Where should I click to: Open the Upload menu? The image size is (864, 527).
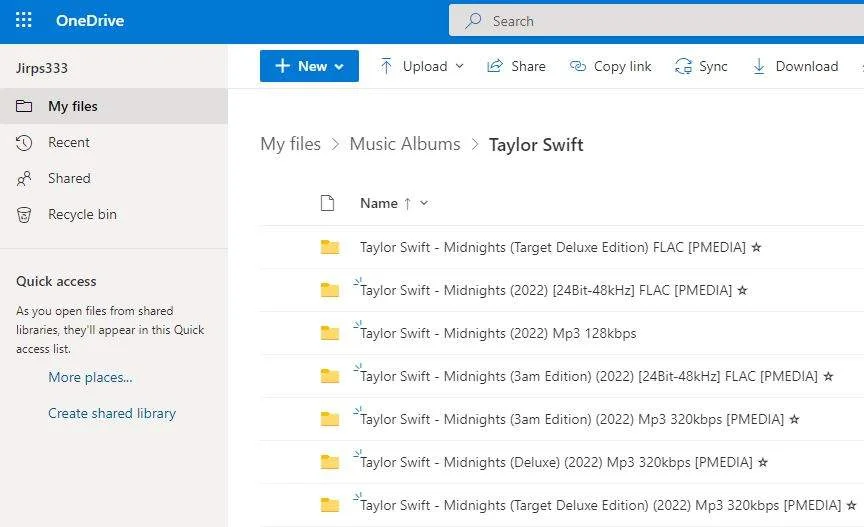(x=422, y=66)
